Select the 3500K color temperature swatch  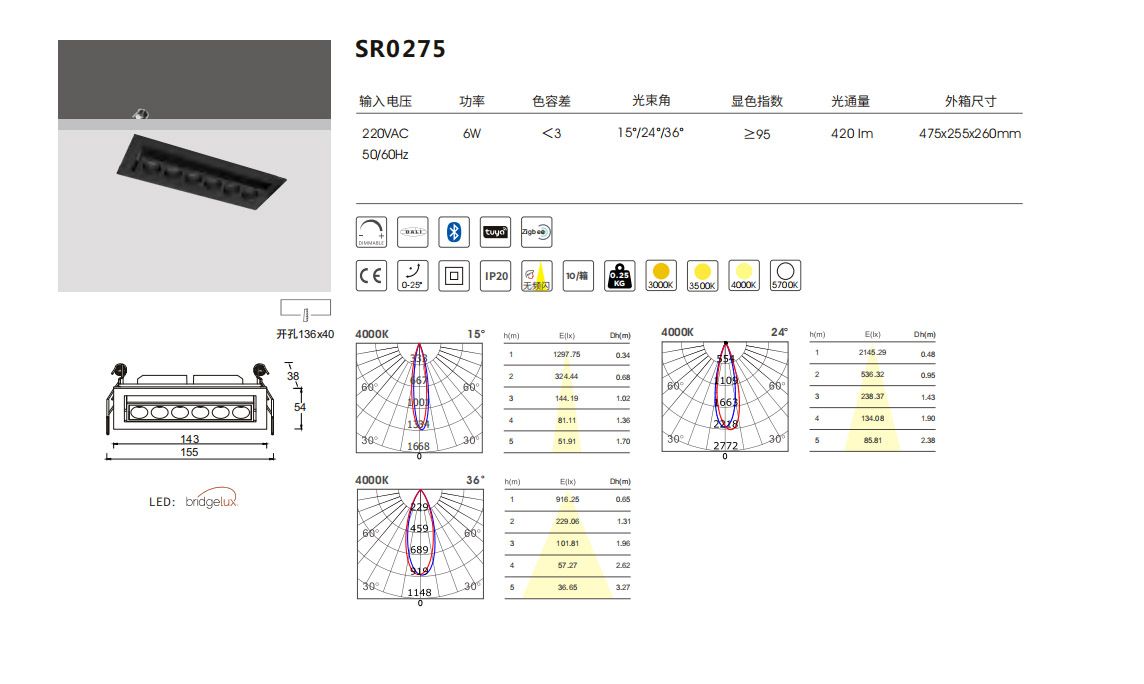[x=703, y=276]
